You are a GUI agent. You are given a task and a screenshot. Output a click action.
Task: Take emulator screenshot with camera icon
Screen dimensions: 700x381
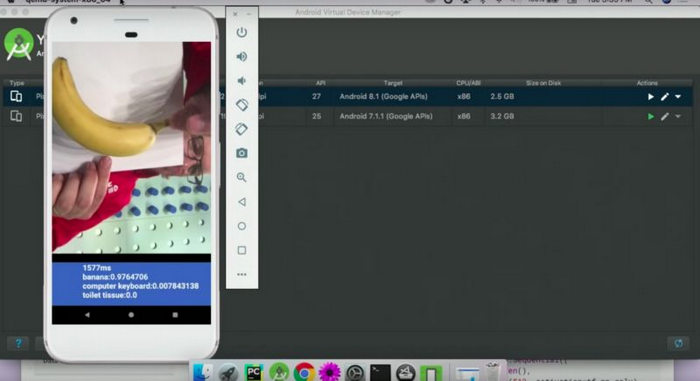pos(242,153)
